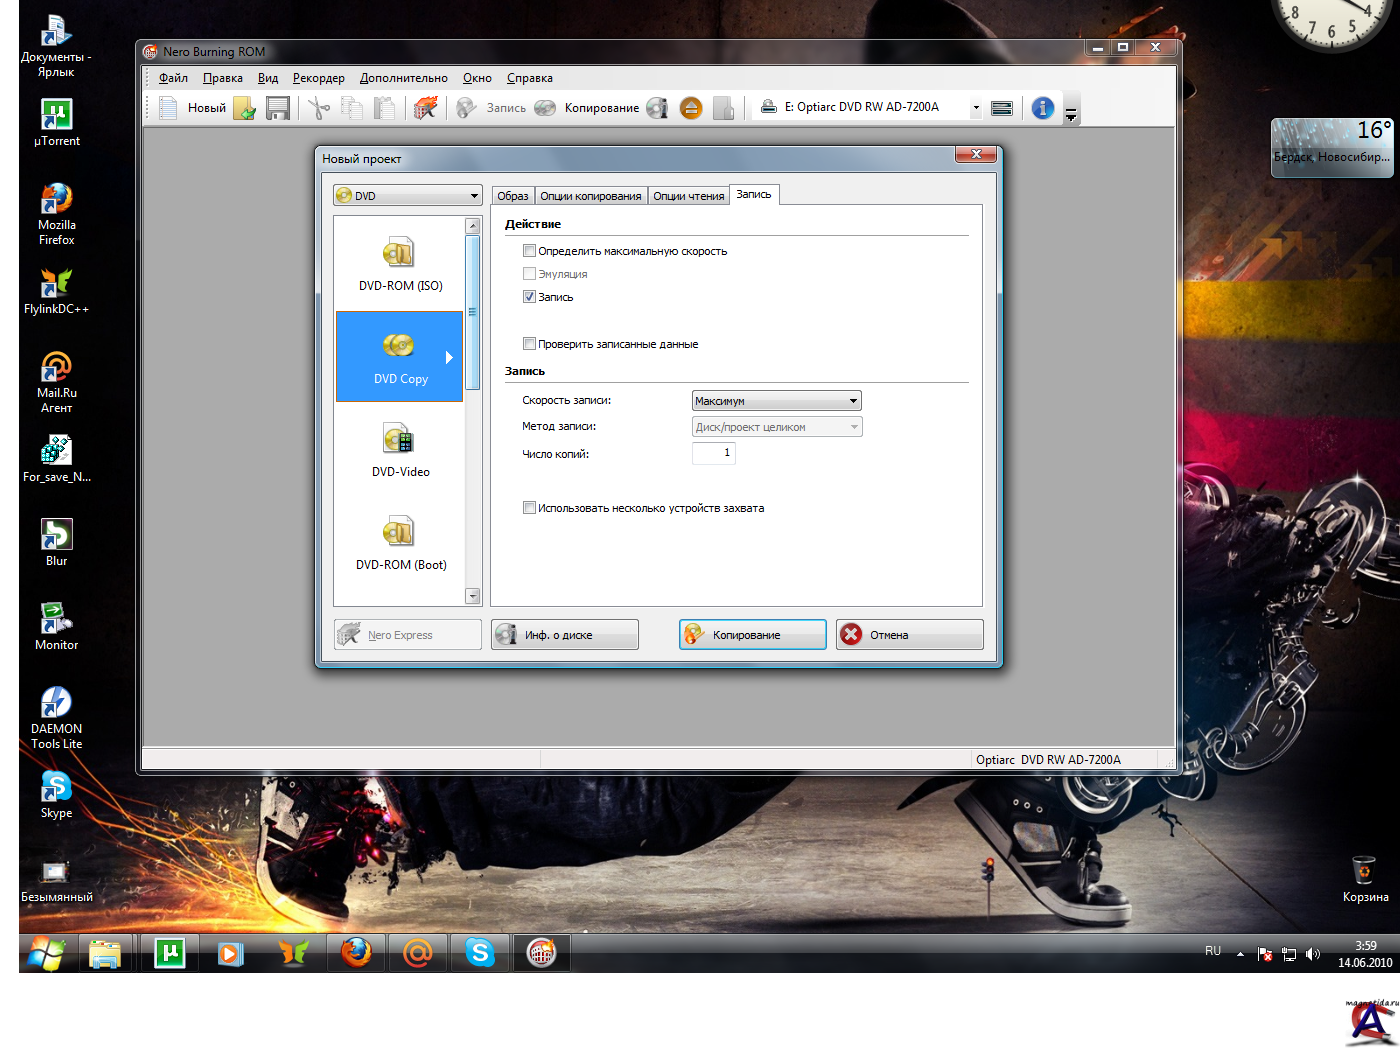Open the "Рекордер" menu
The height and width of the screenshot is (1050, 1400).
pyautogui.click(x=318, y=78)
